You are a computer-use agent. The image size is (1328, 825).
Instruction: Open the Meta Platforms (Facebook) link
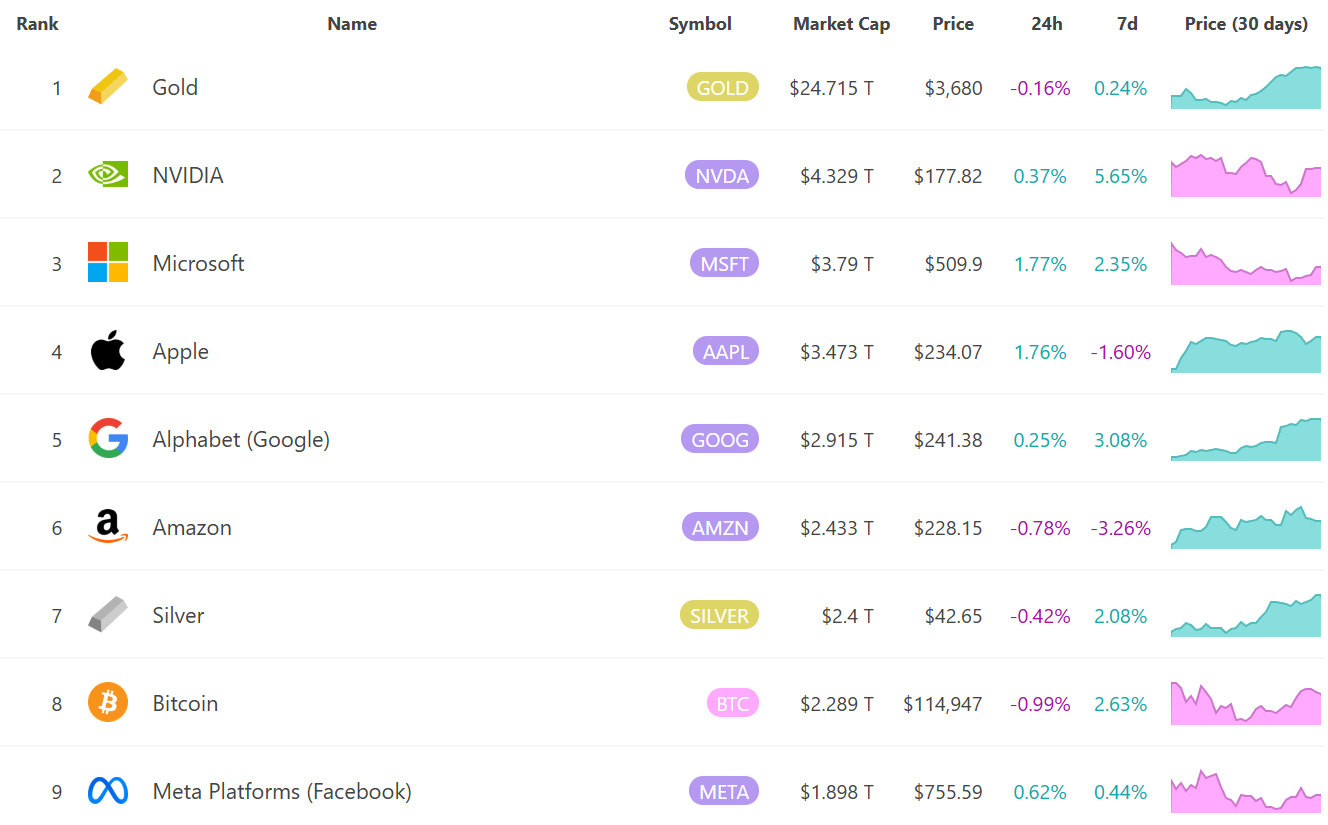click(x=282, y=791)
